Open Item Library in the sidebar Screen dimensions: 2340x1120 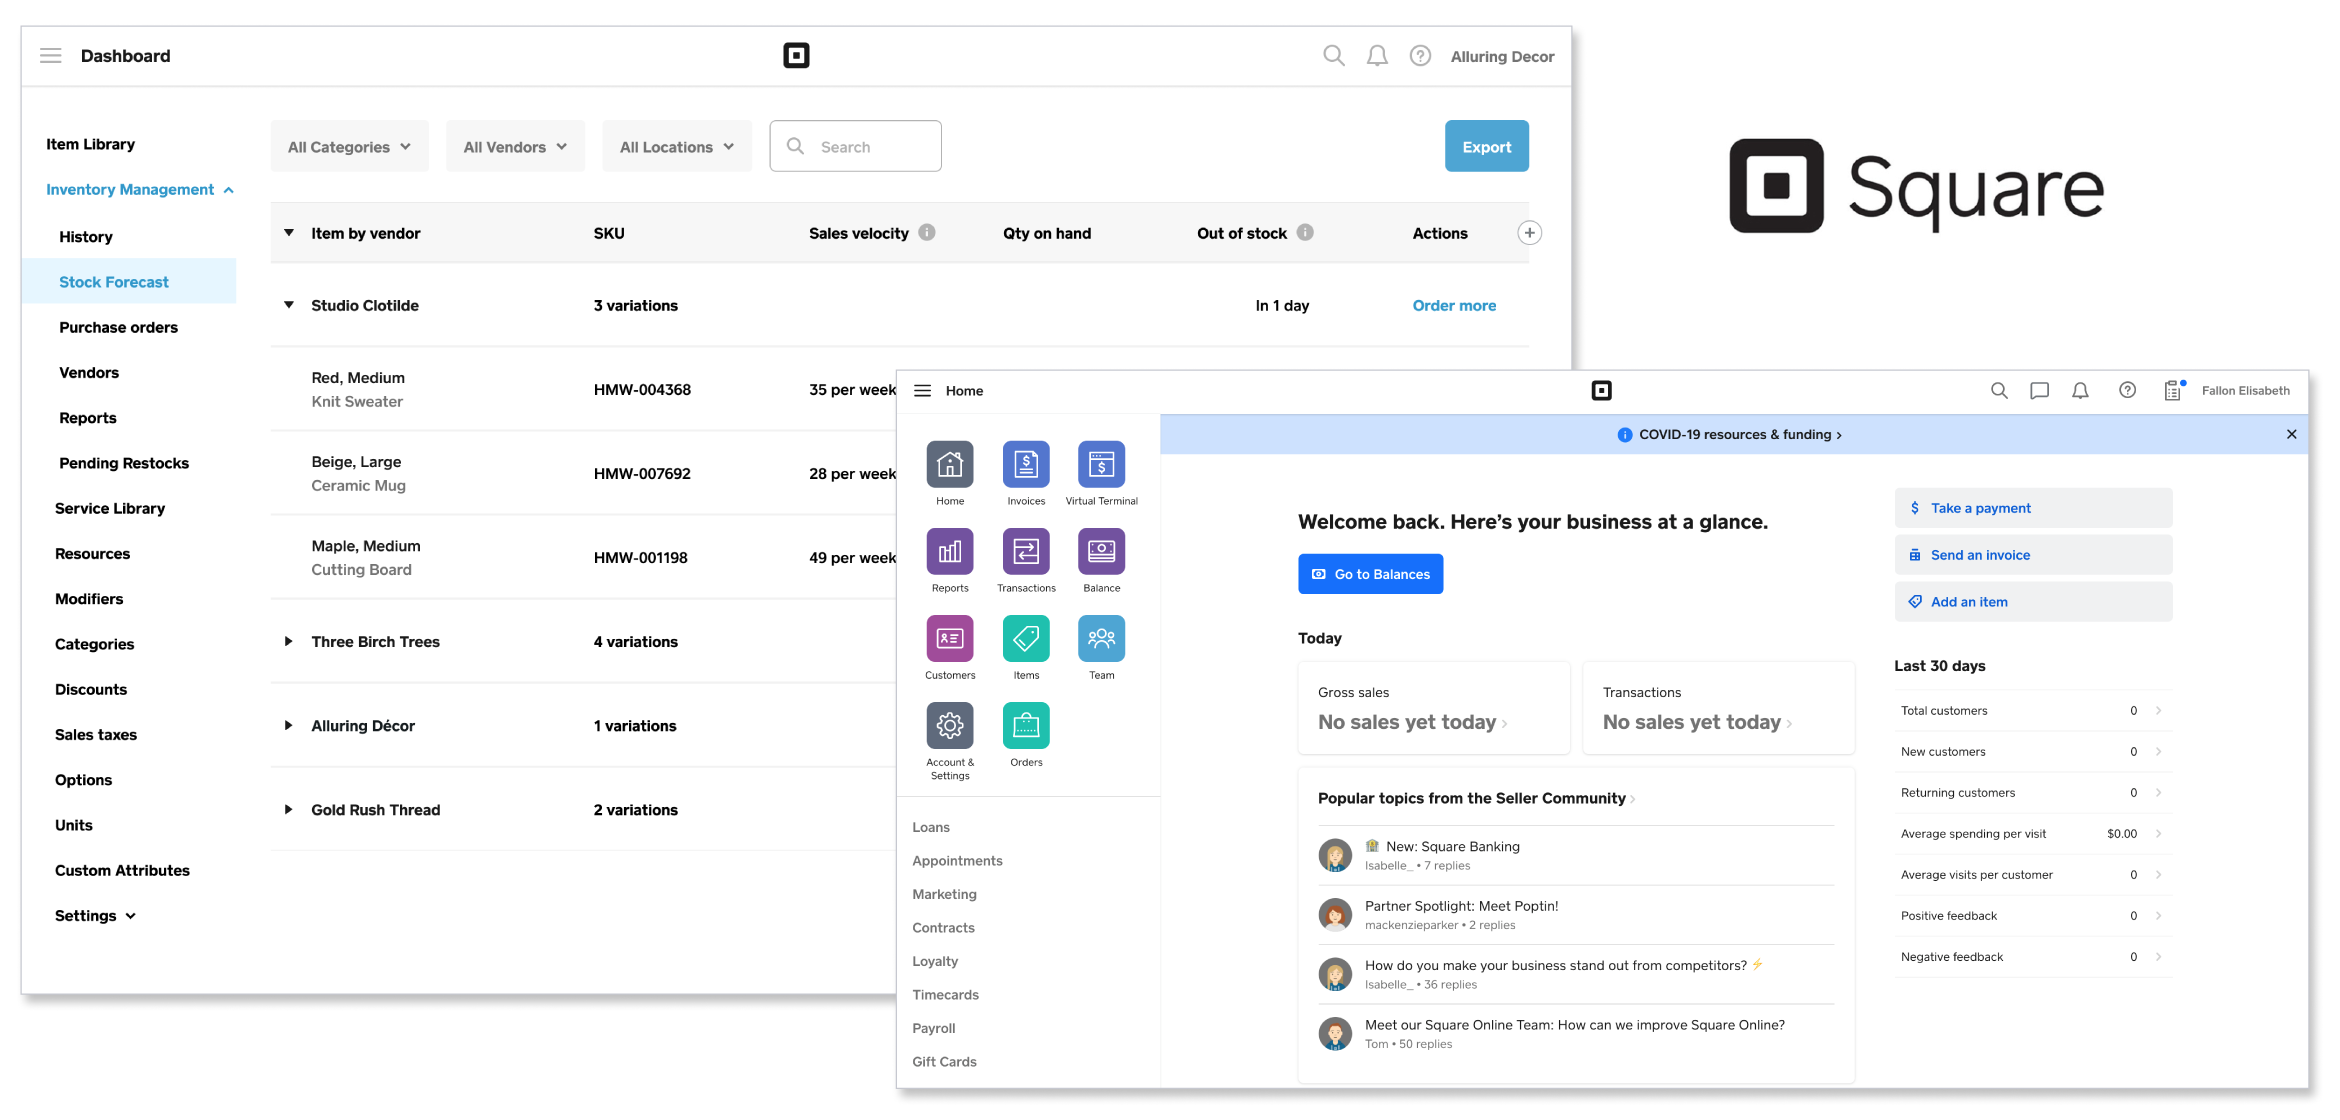pos(90,144)
